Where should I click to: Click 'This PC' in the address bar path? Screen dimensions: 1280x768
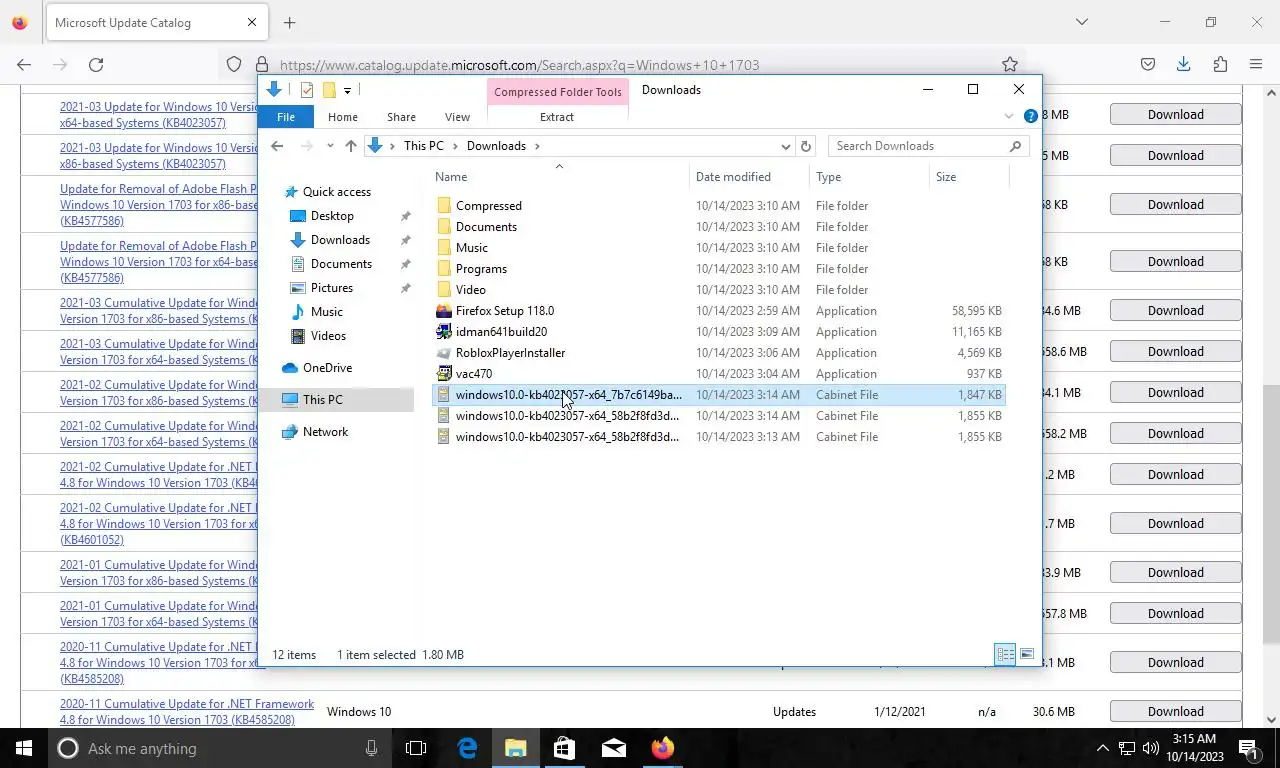(x=423, y=146)
